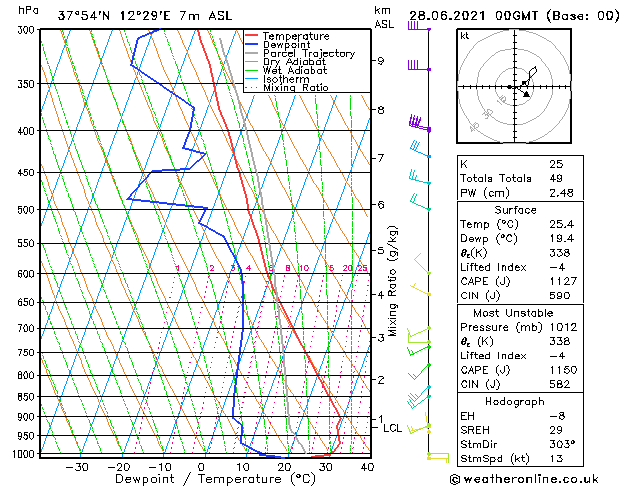Click the 'Hodograph' section heading
Screen dimensions: 629x486
515,401
